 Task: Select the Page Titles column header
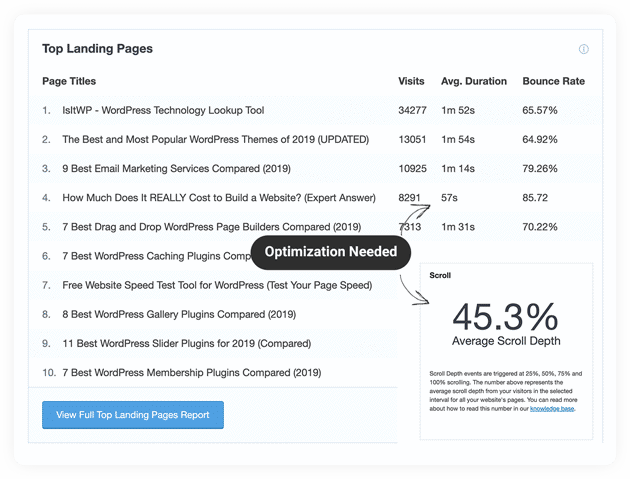[x=69, y=81]
